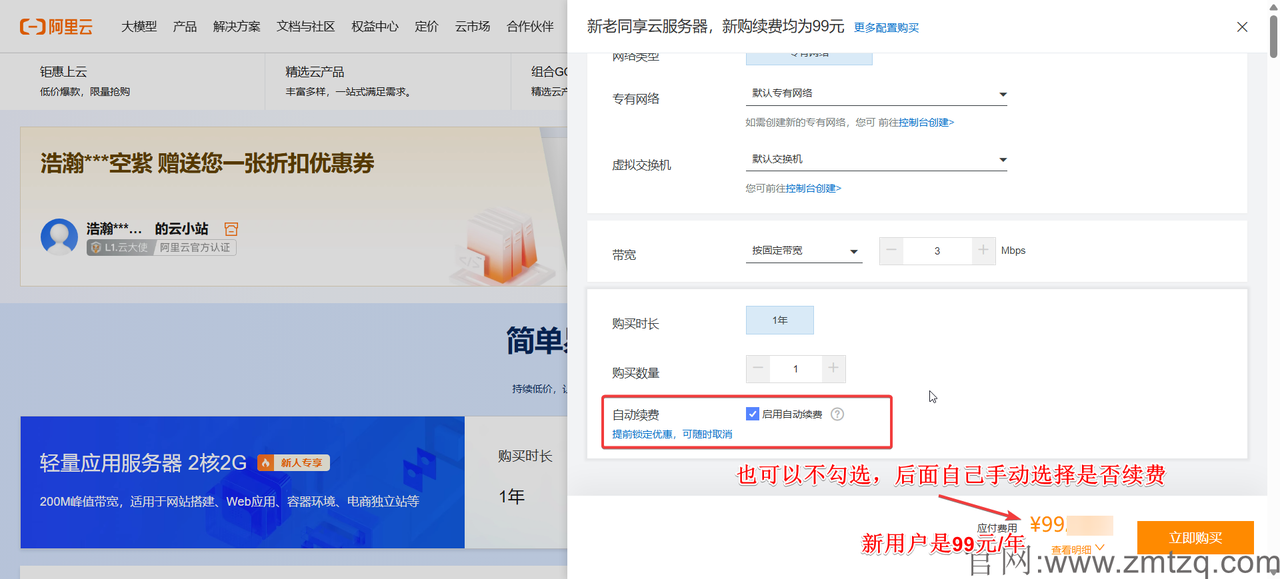Click the store icon beside 的云小站
This screenshot has width=1280, height=579.
tap(231, 229)
